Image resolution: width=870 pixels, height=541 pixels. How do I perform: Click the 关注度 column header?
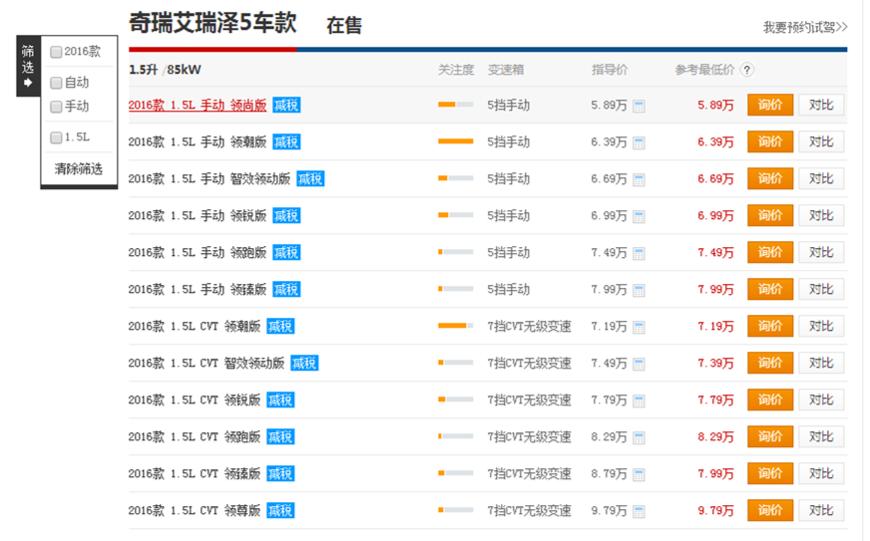click(456, 70)
